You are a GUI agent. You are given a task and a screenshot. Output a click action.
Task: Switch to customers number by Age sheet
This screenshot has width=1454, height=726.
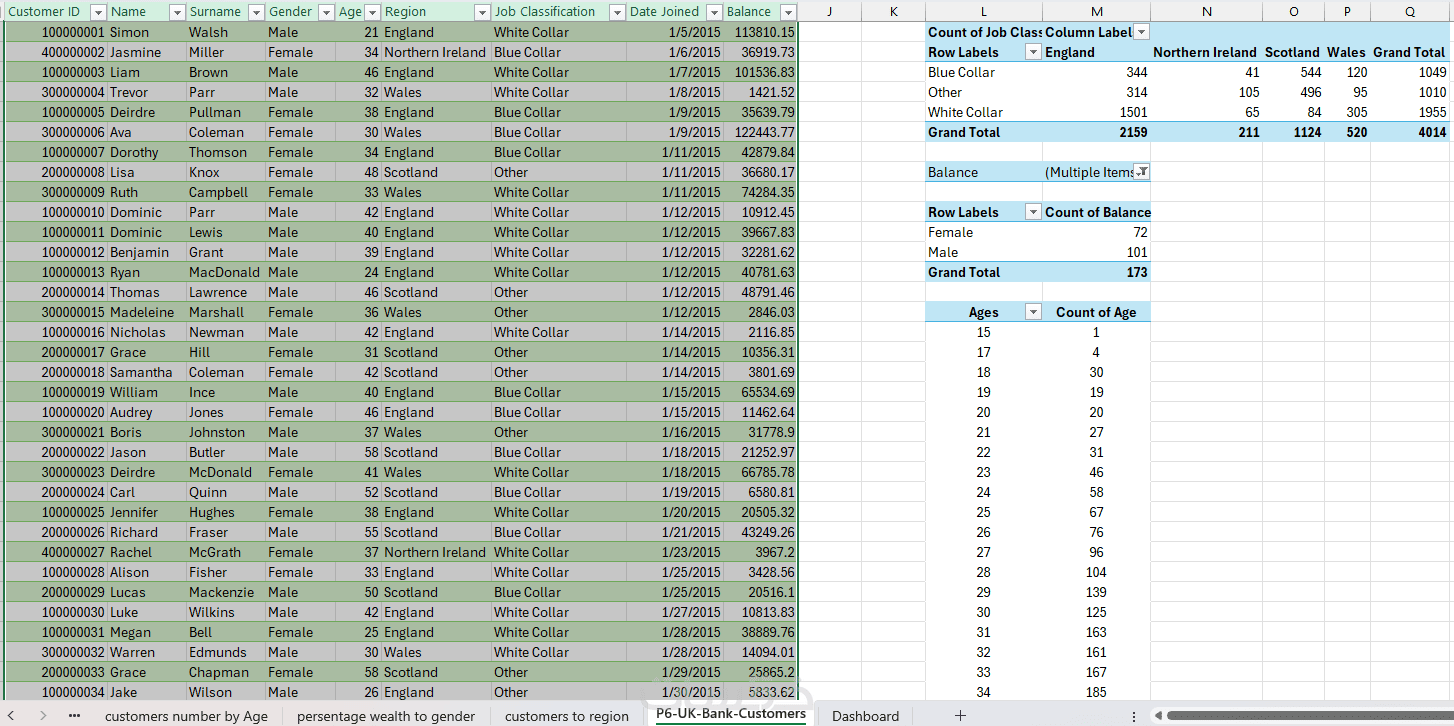click(x=186, y=716)
